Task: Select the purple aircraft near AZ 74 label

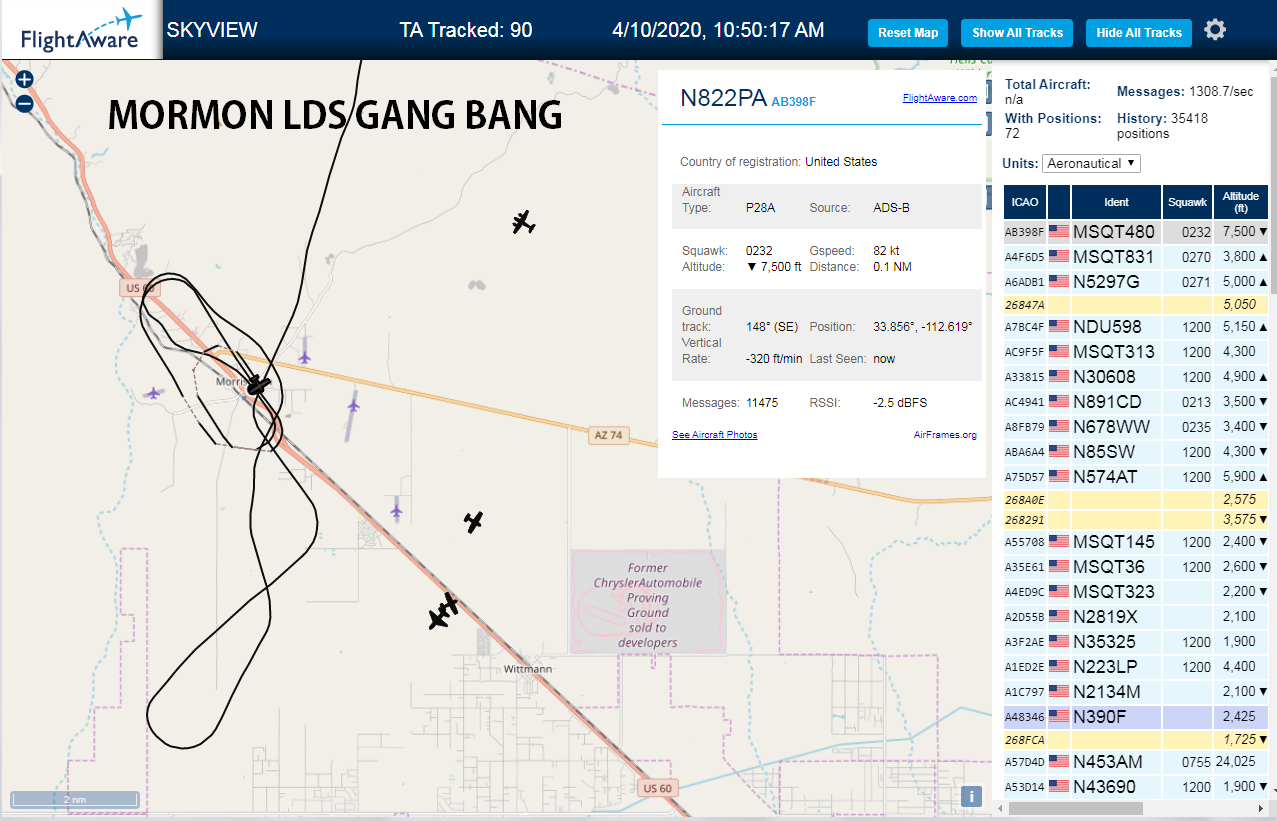Action: 353,404
